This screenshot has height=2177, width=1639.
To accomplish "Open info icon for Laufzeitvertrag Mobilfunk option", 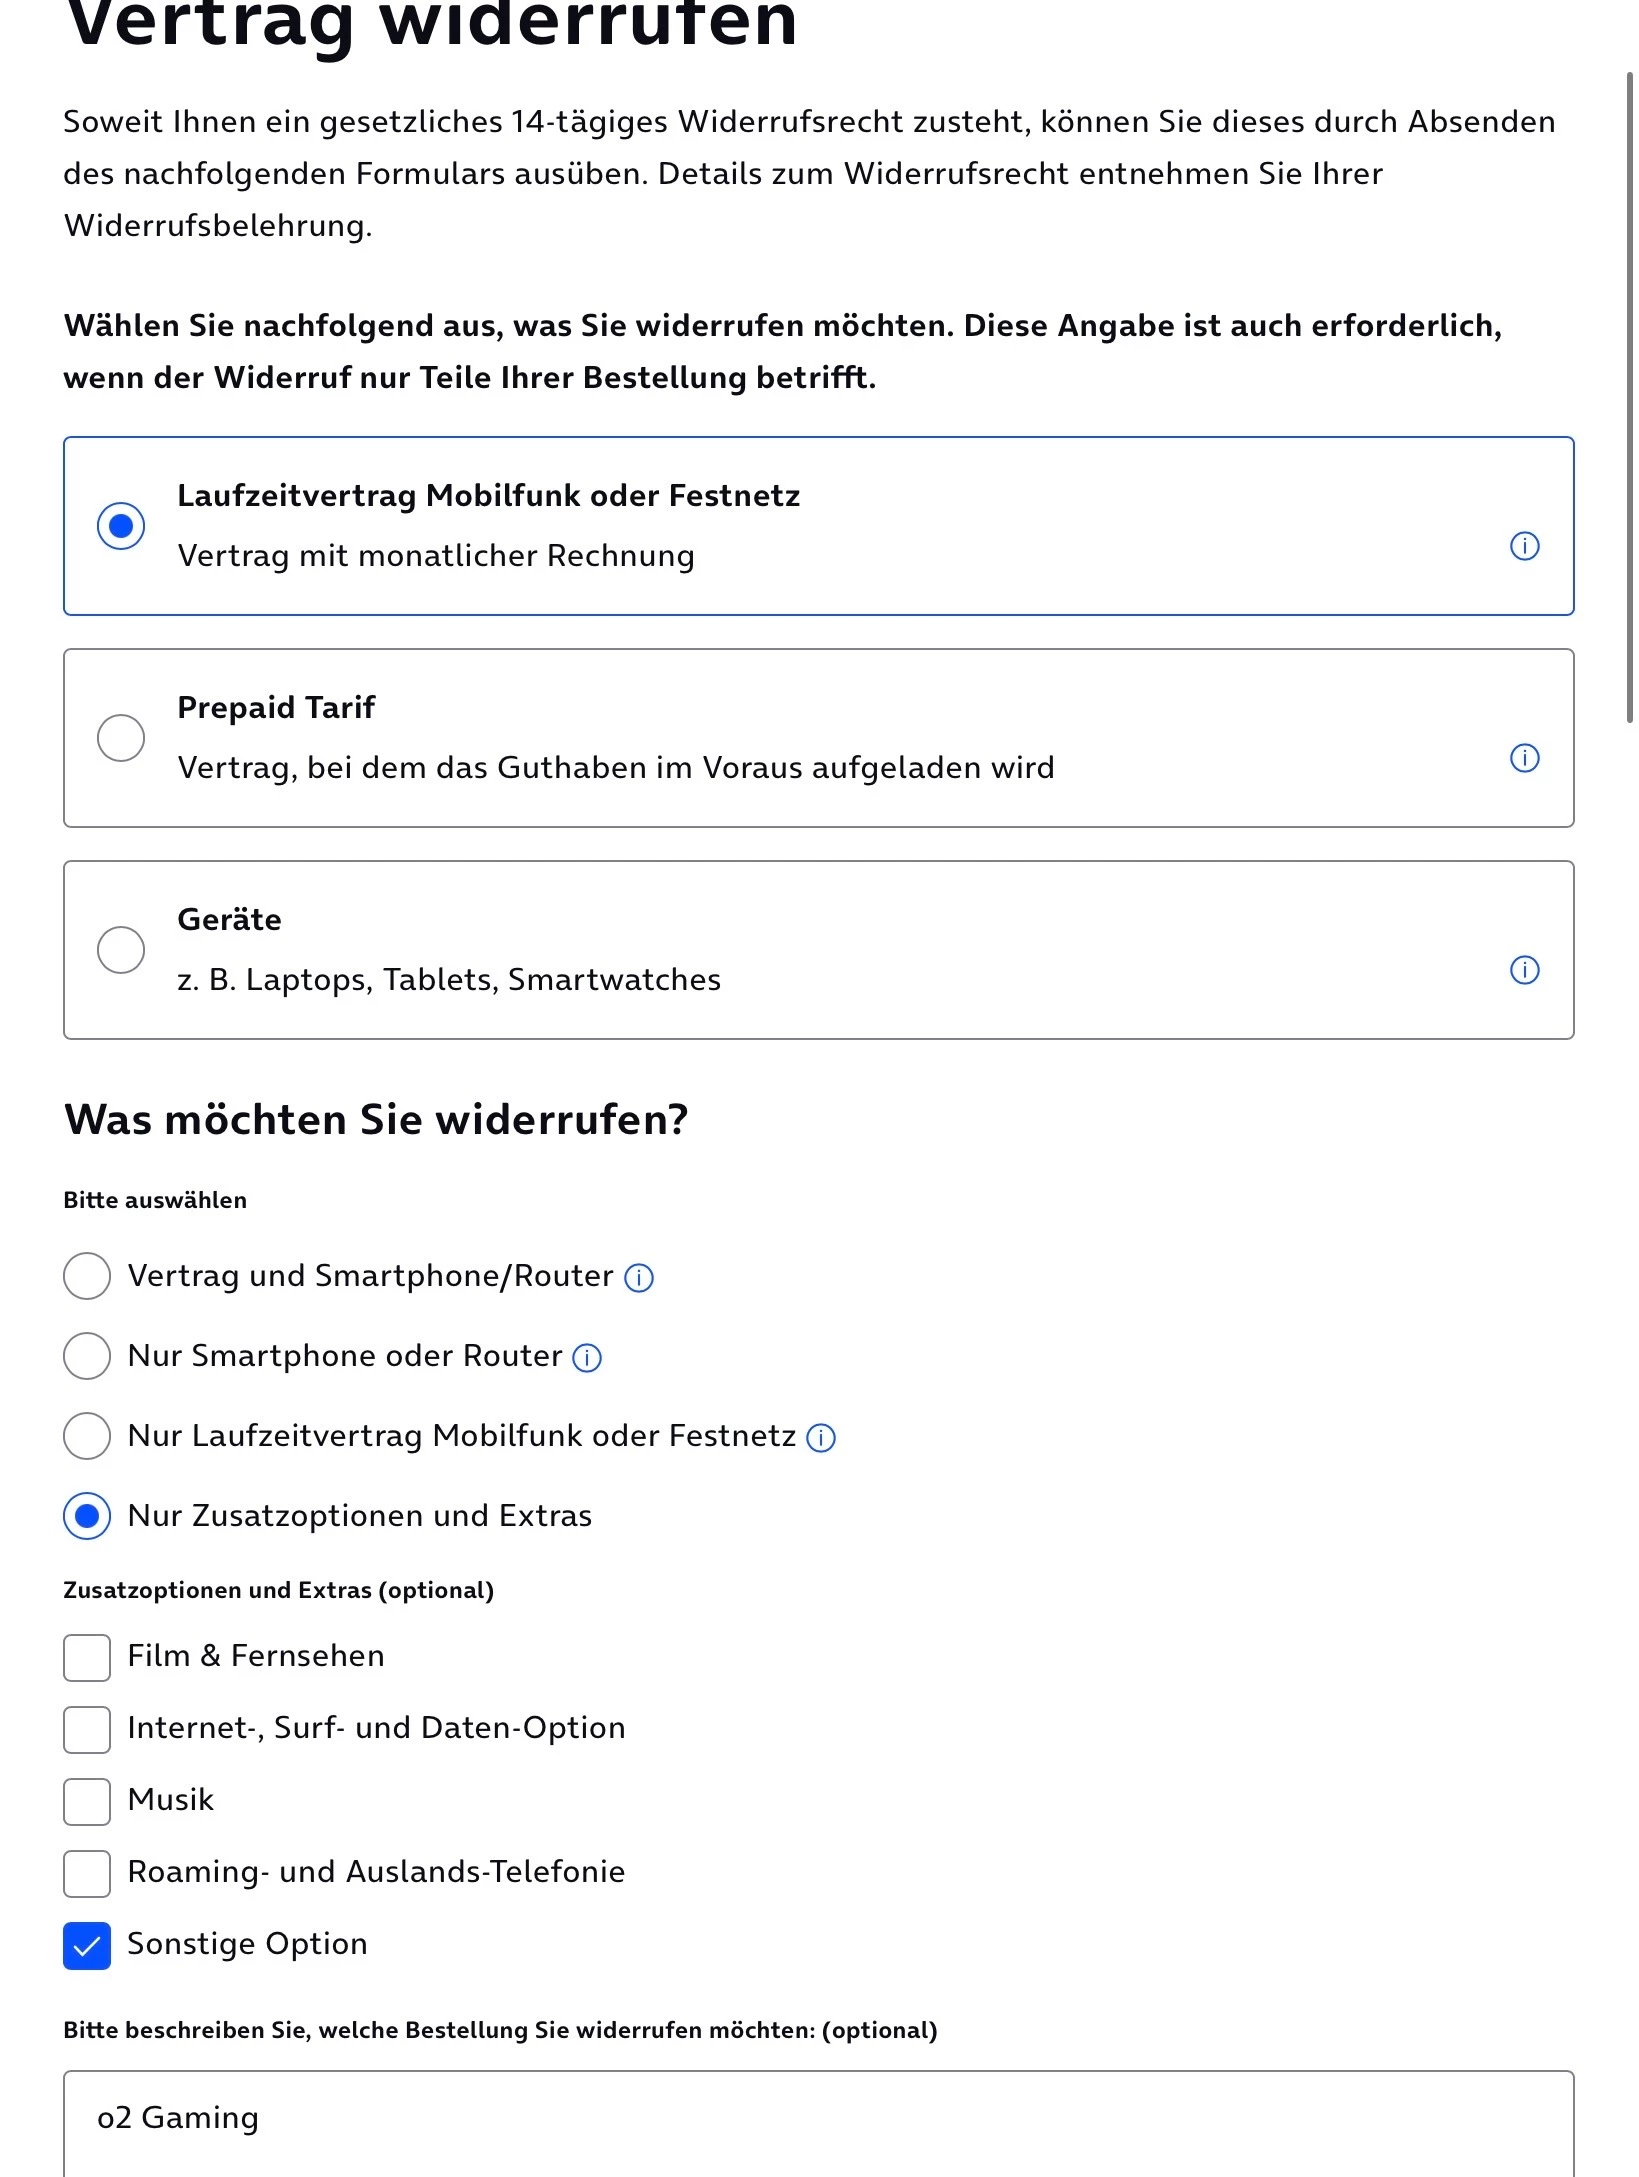I will click(x=1524, y=546).
